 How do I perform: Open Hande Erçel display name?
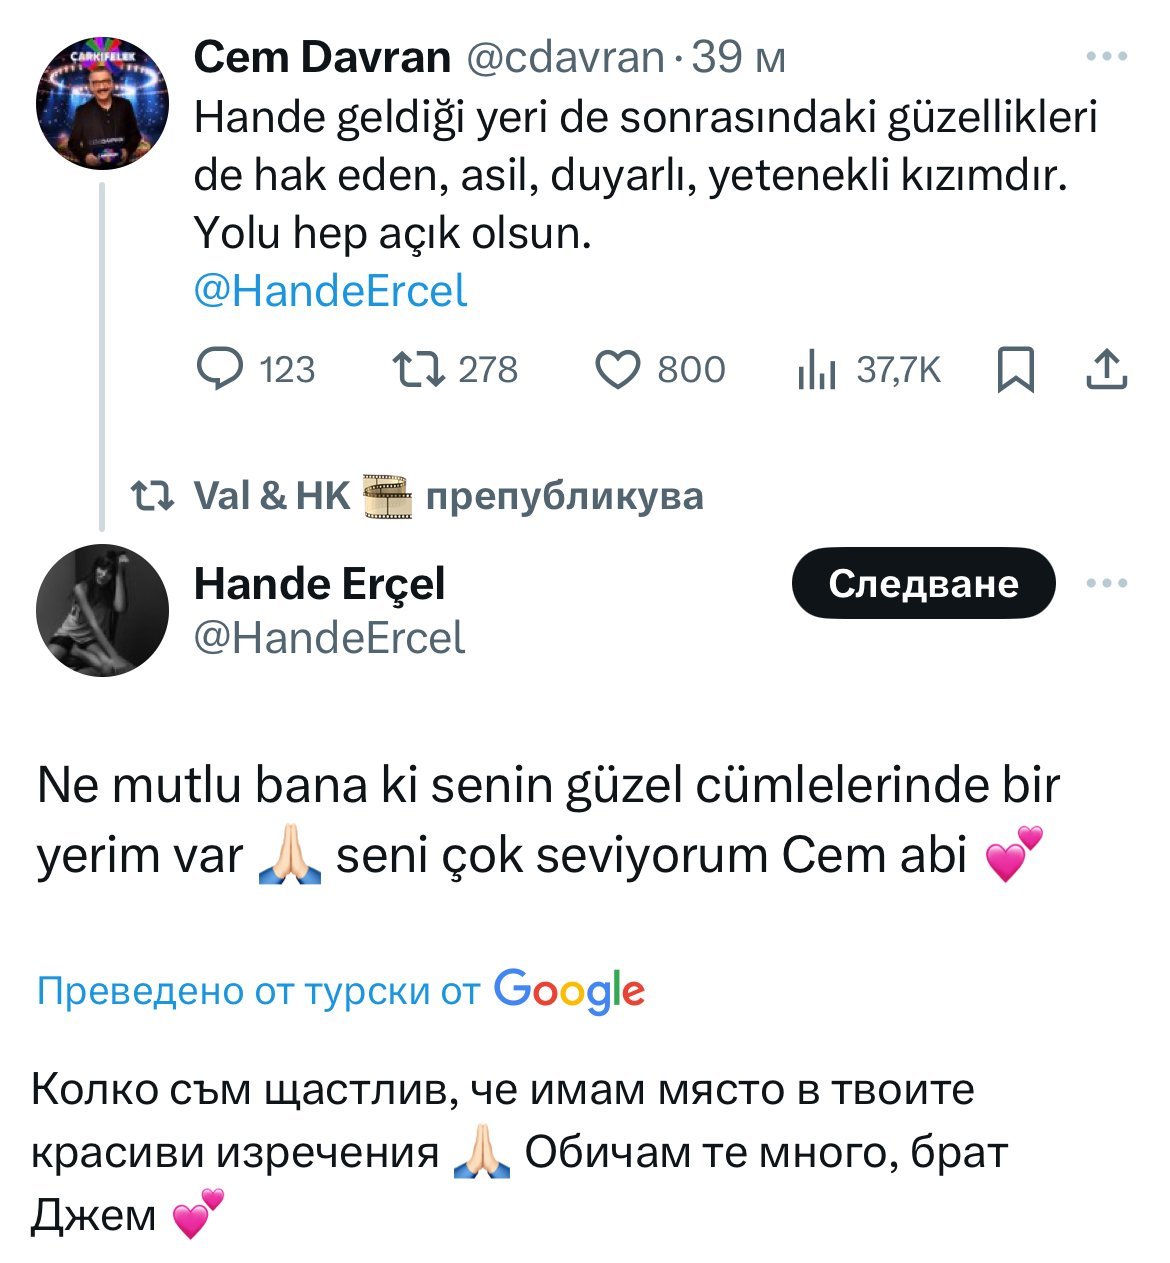[x=319, y=583]
